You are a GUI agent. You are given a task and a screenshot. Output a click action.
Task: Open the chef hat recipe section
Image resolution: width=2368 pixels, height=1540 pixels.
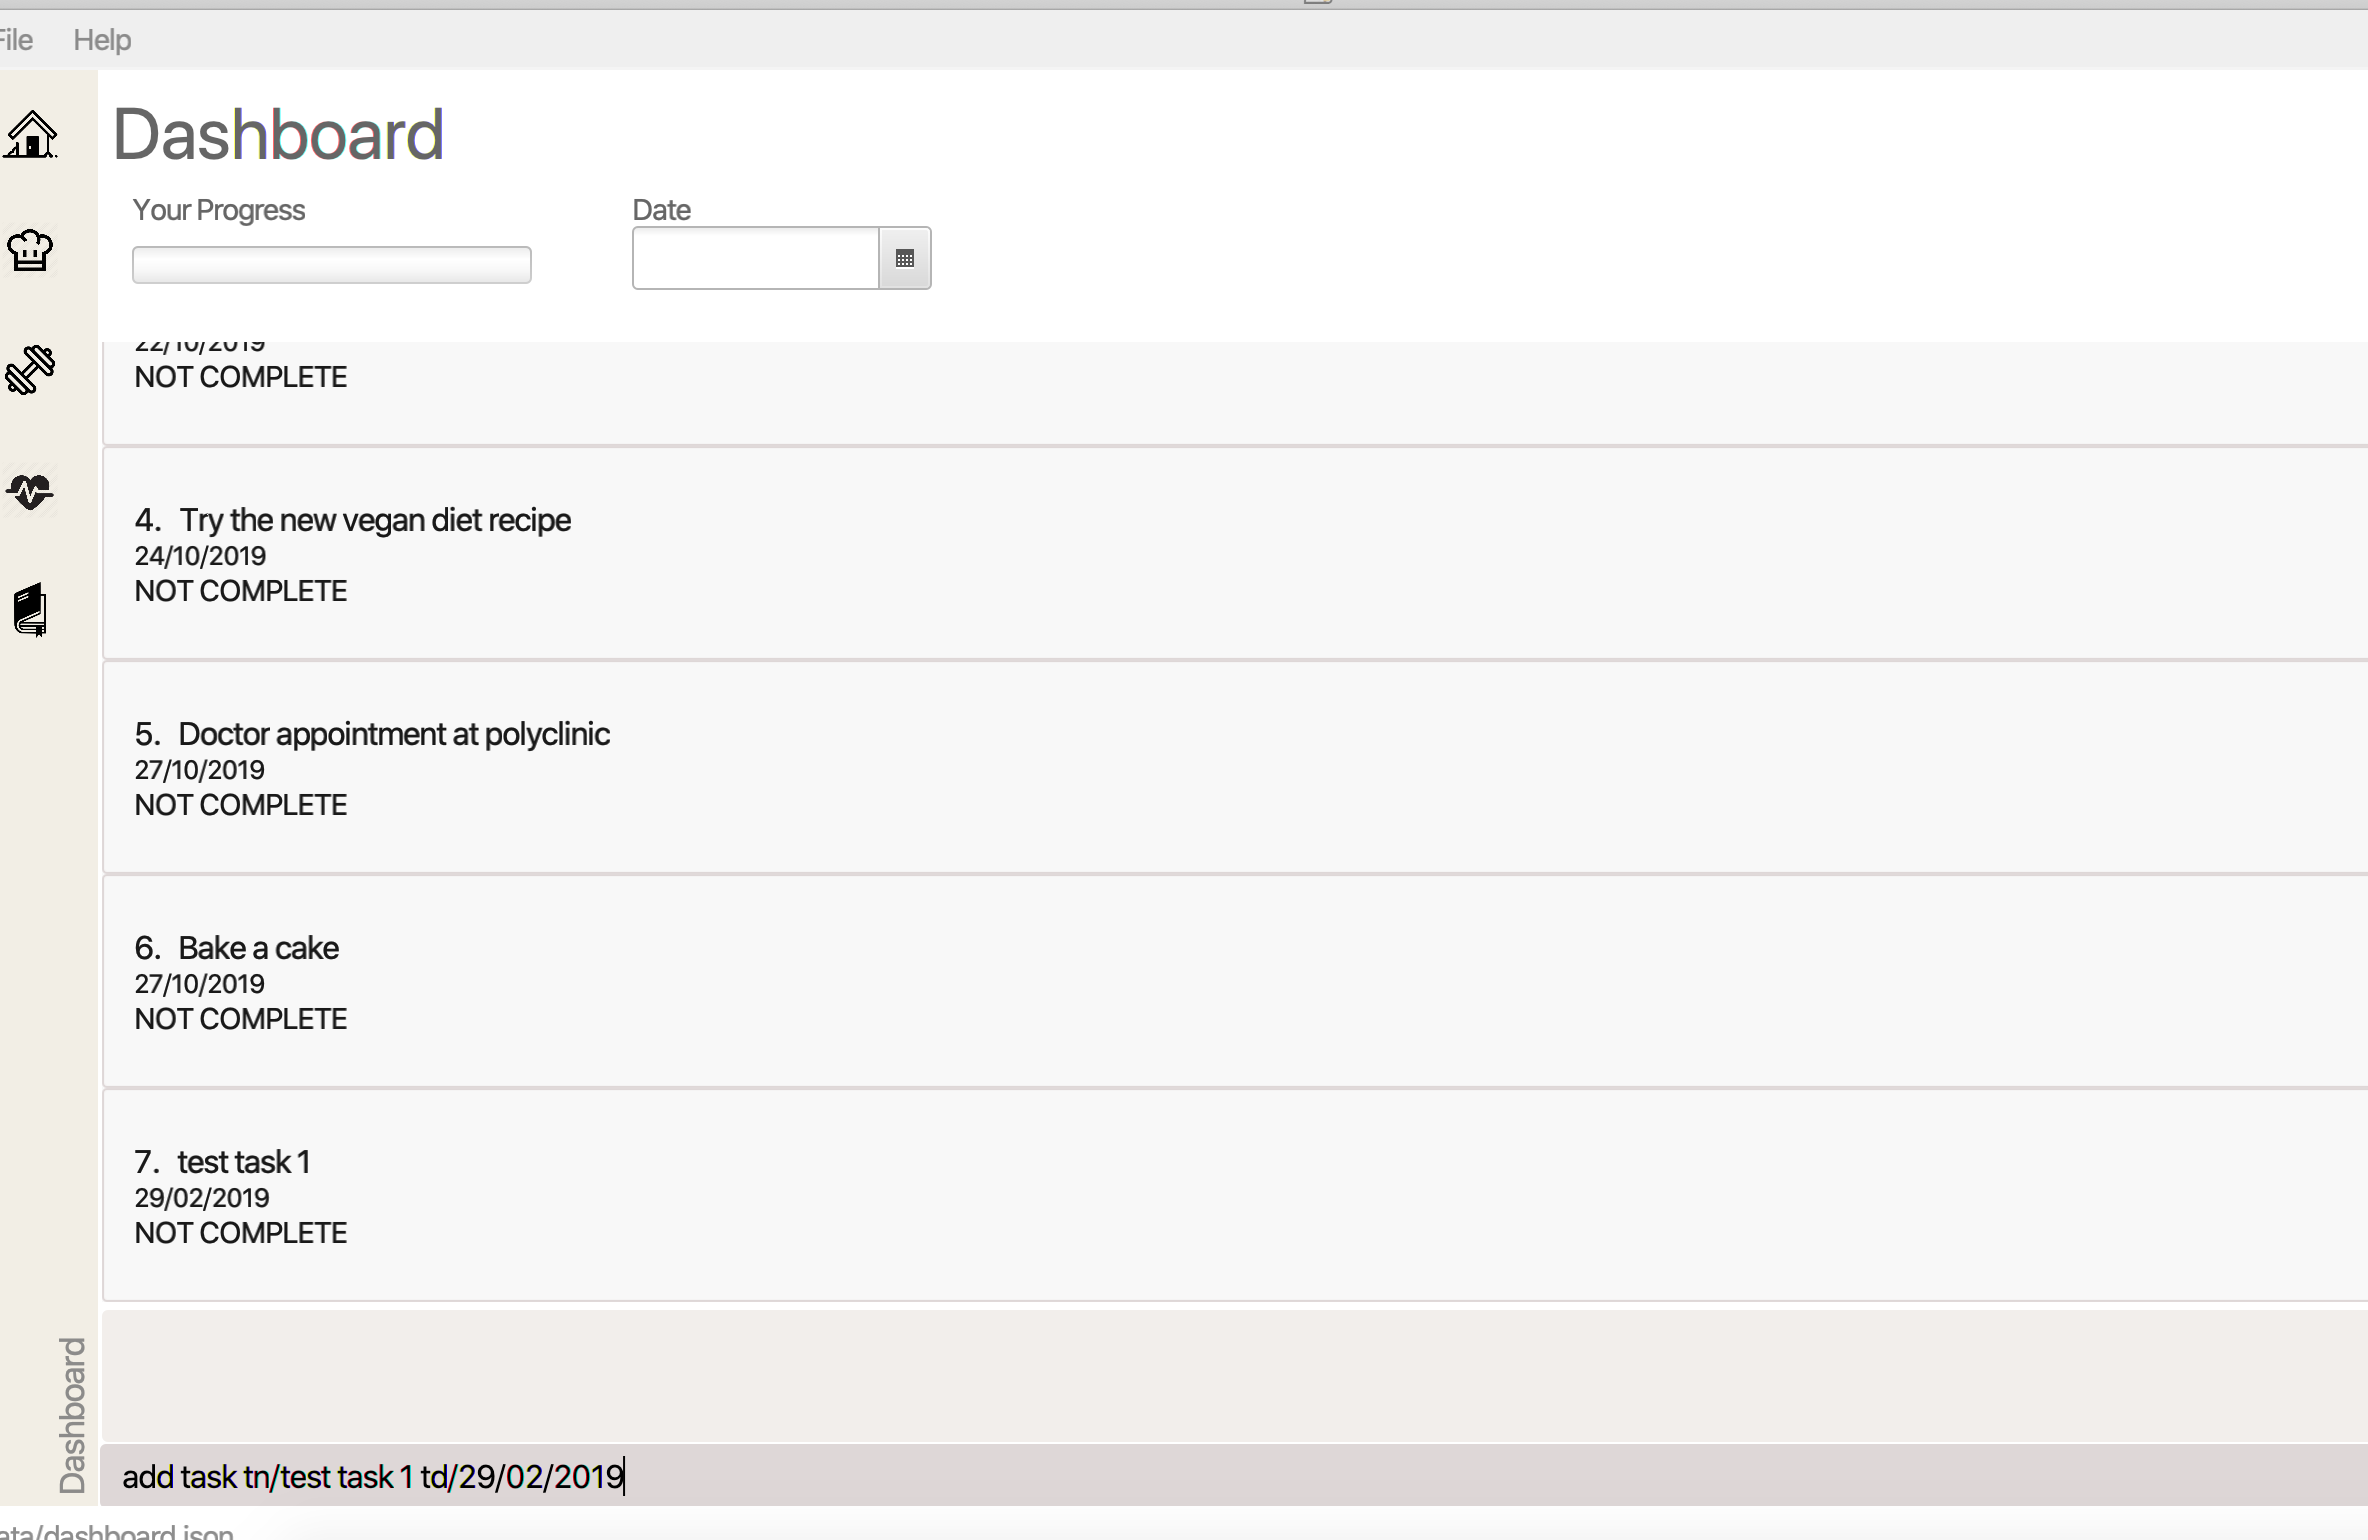(x=30, y=250)
